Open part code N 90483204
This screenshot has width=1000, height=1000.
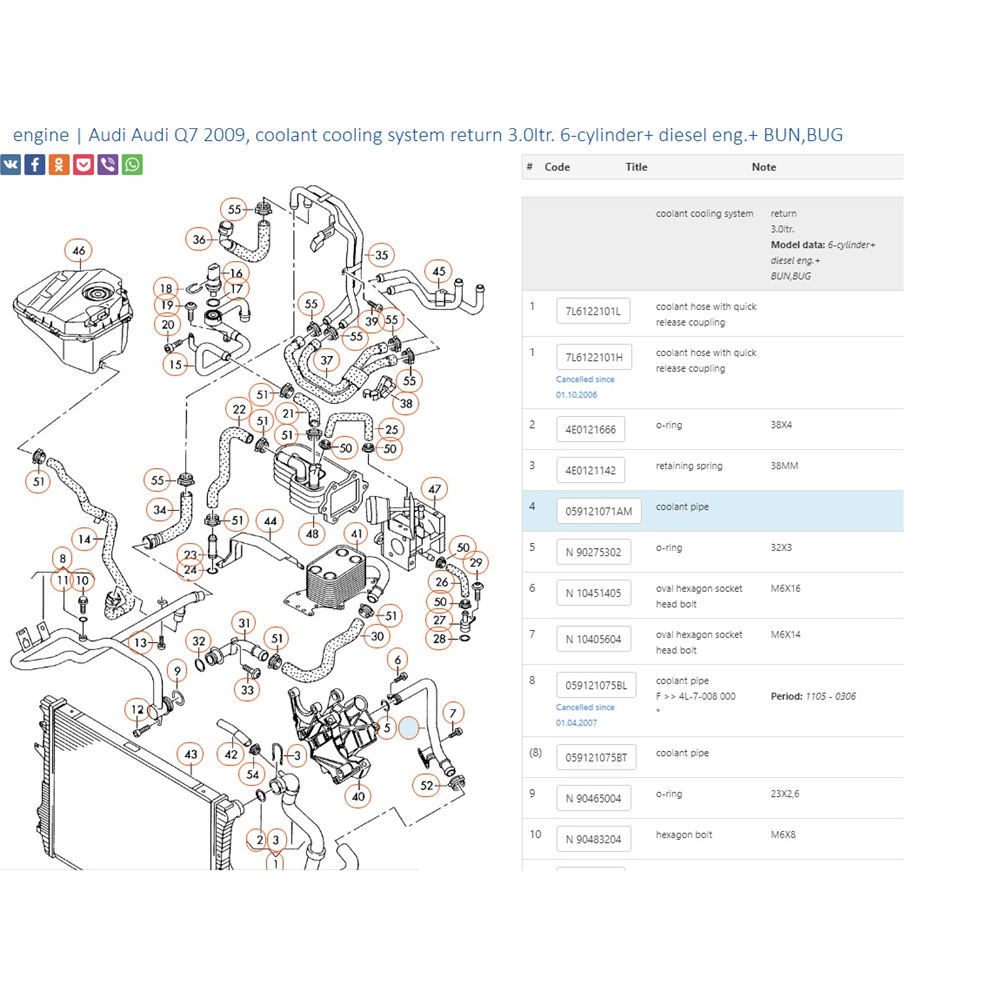594,839
